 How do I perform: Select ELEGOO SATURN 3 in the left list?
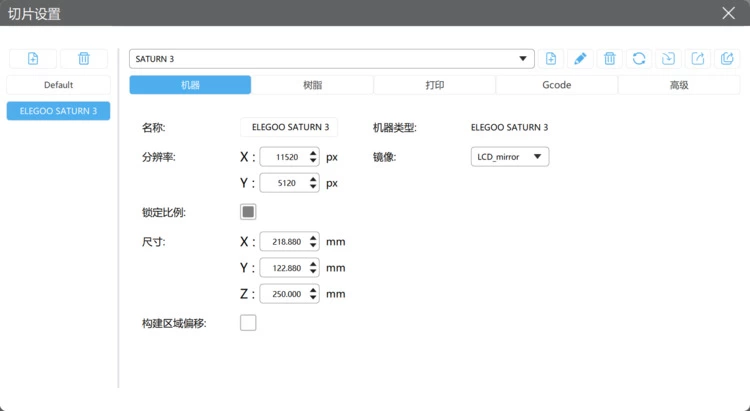click(x=58, y=111)
